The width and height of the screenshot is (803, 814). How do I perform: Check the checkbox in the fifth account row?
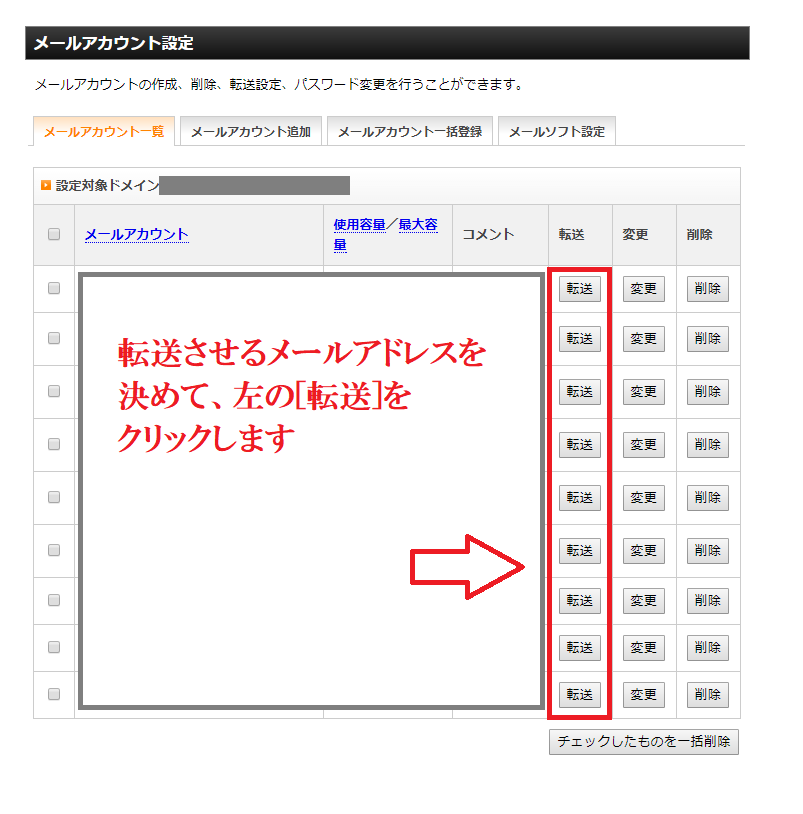click(x=54, y=497)
